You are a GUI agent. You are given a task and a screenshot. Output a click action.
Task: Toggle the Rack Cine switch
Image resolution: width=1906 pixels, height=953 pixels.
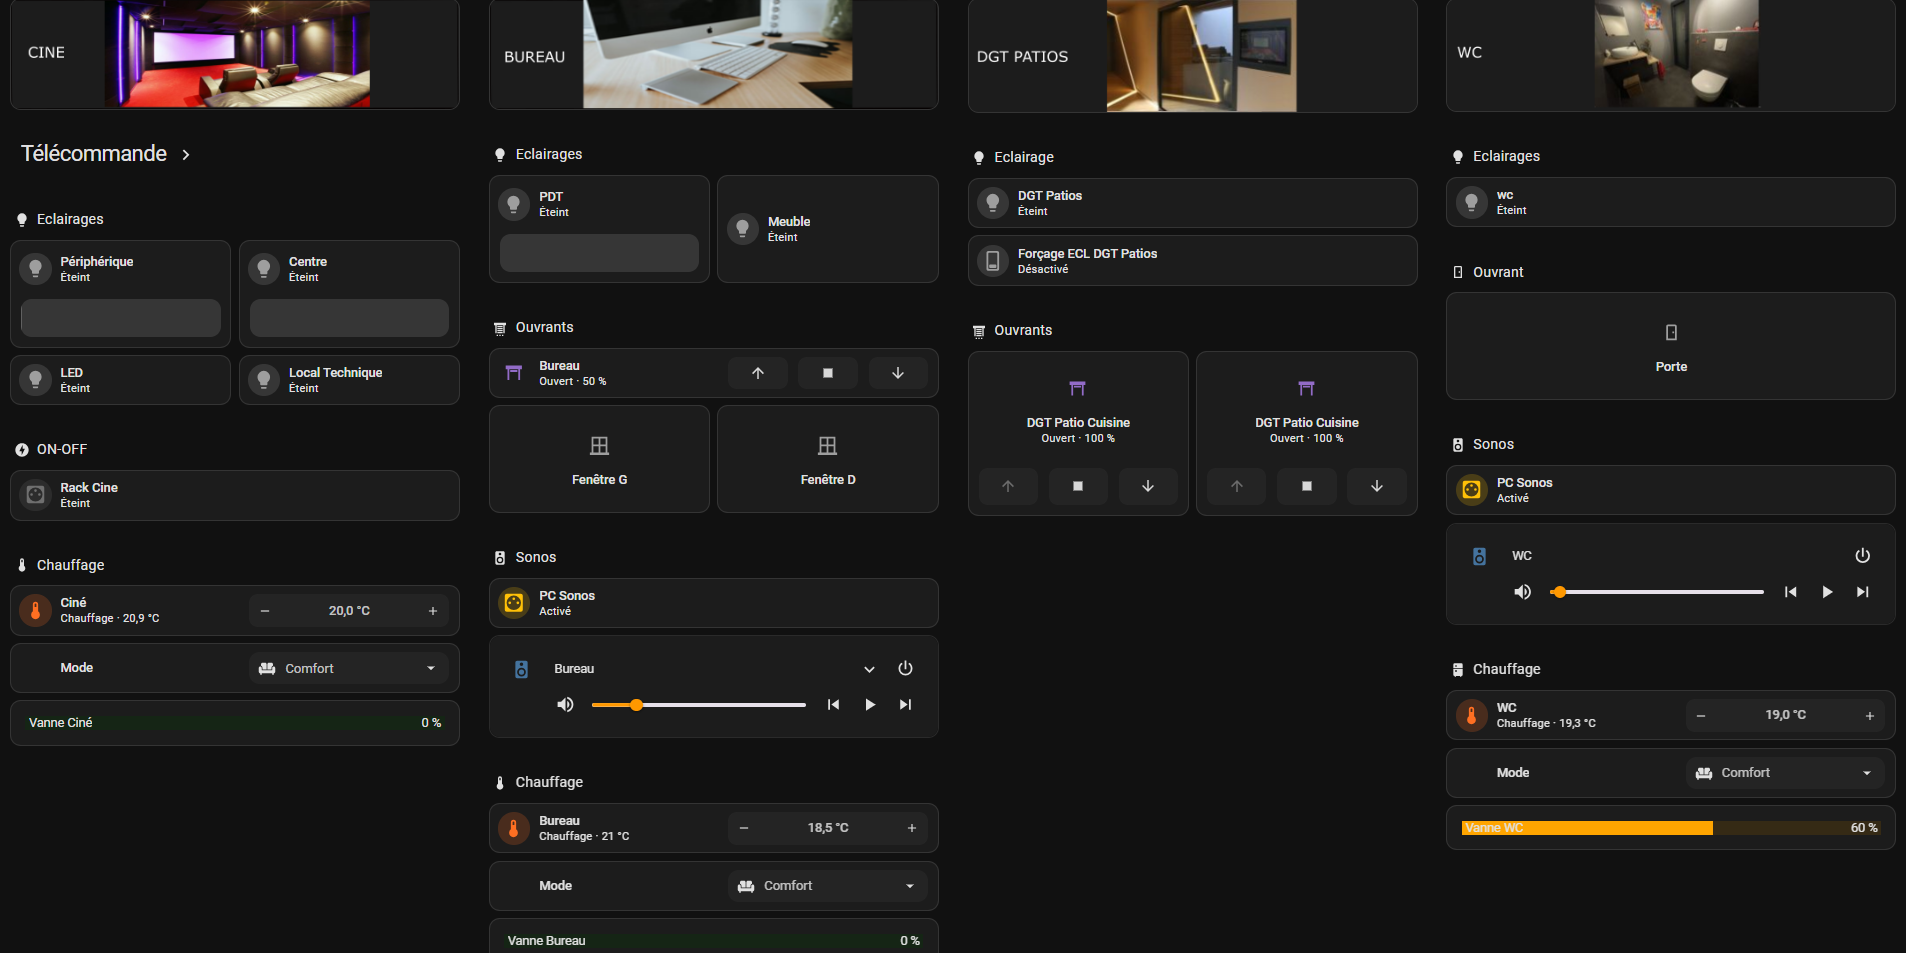tap(235, 495)
